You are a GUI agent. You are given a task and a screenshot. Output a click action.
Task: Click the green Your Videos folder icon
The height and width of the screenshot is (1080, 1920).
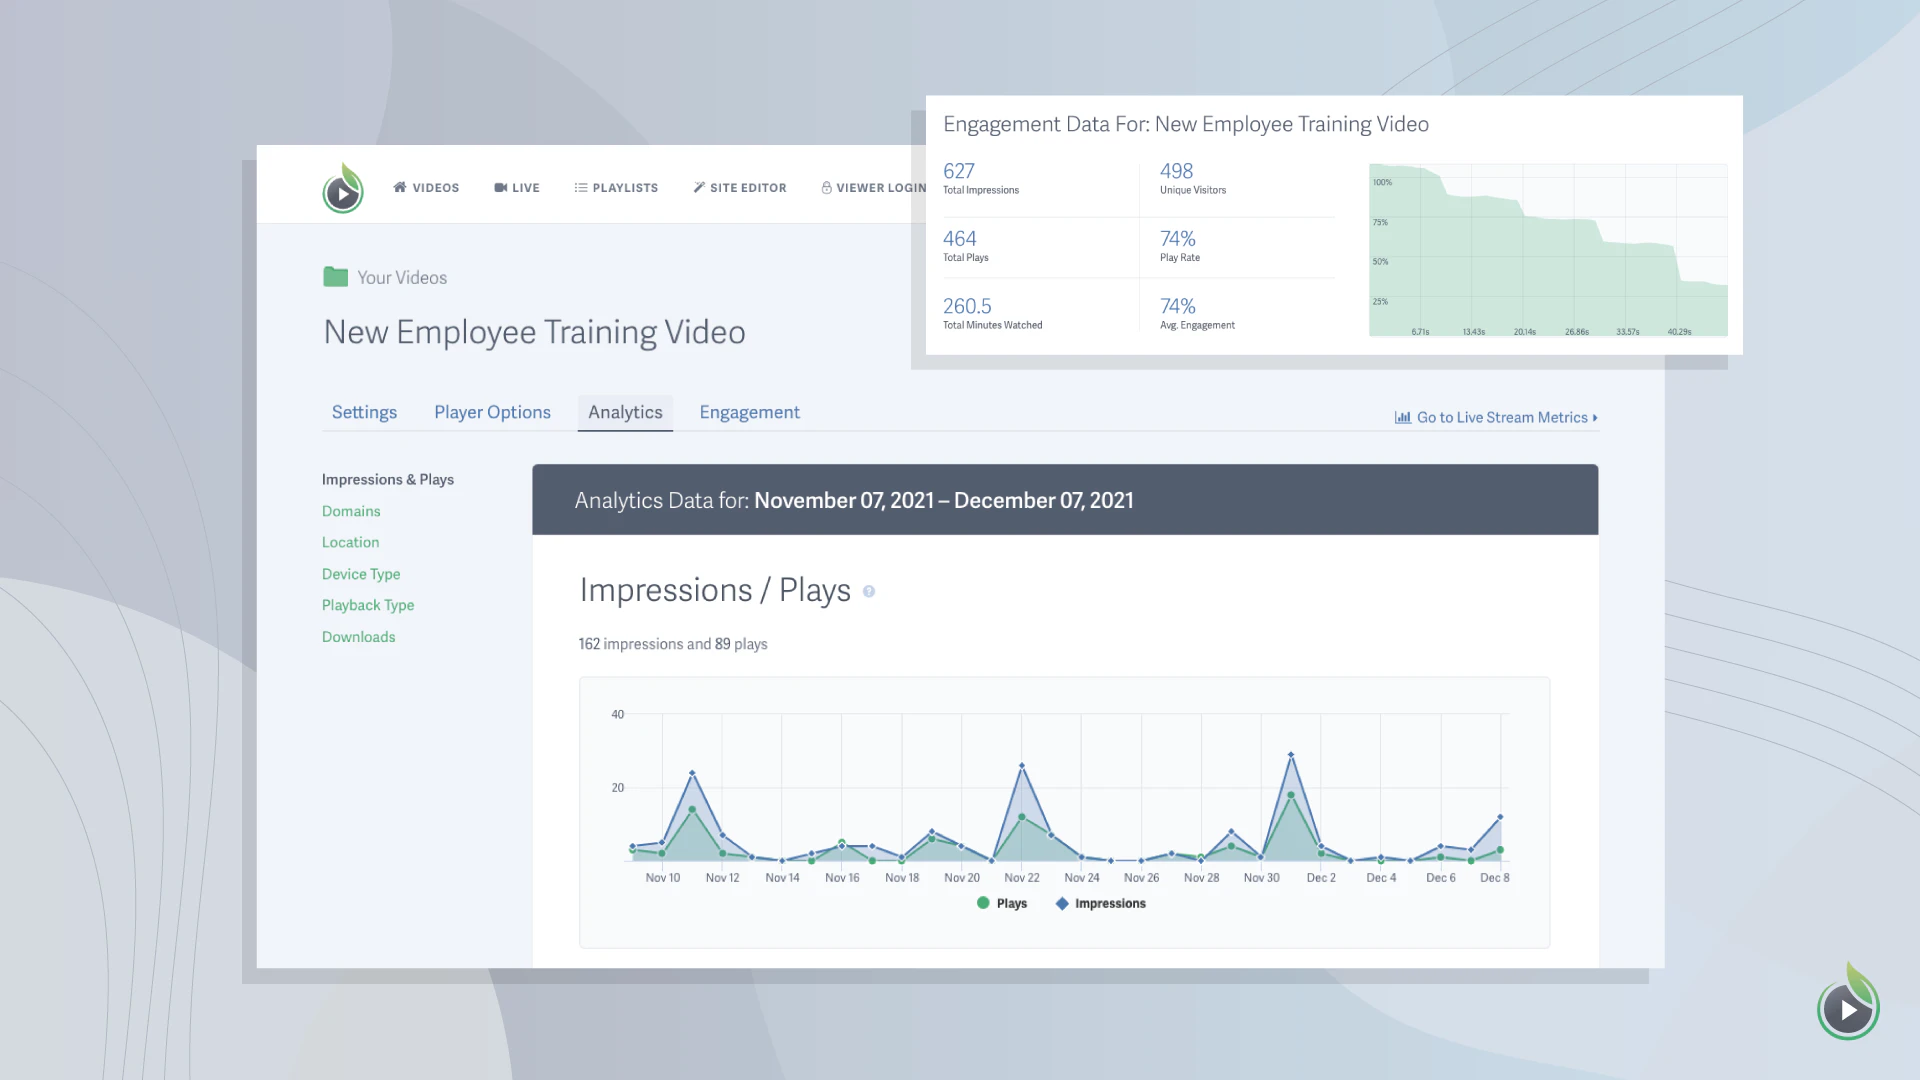coord(335,277)
